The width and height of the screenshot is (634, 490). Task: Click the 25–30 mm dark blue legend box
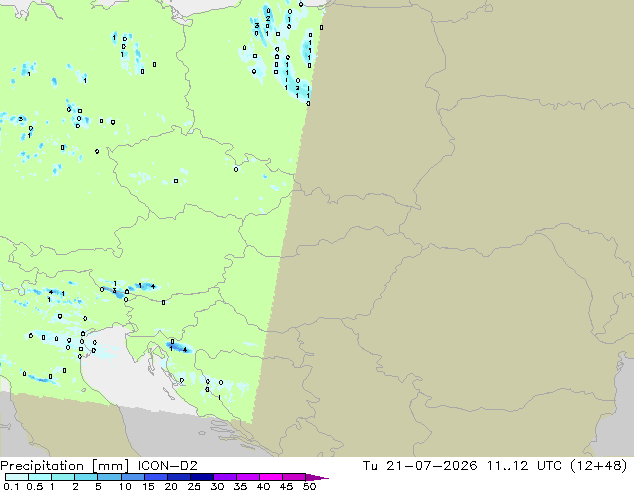click(x=201, y=477)
